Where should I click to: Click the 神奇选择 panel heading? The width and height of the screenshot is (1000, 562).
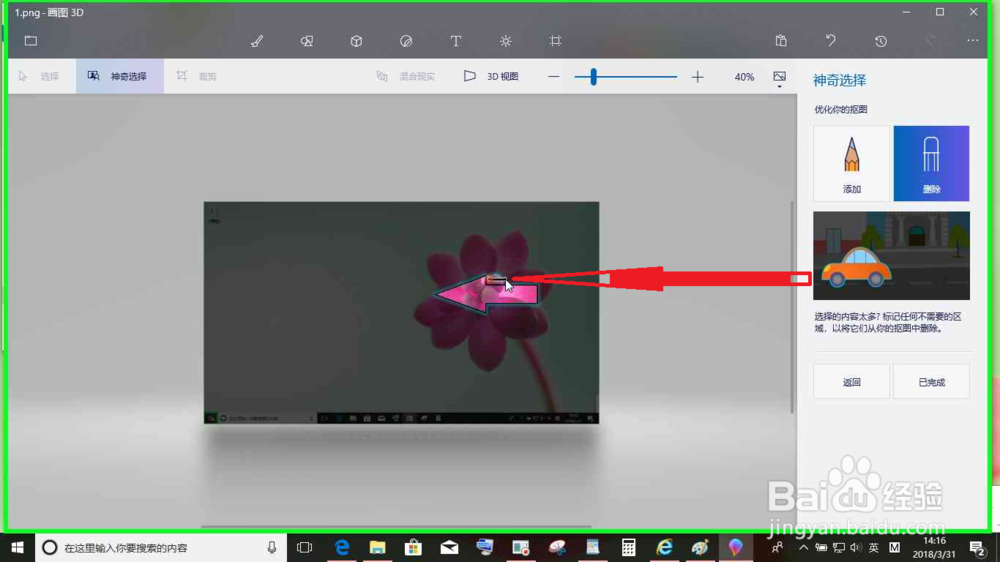(x=839, y=80)
